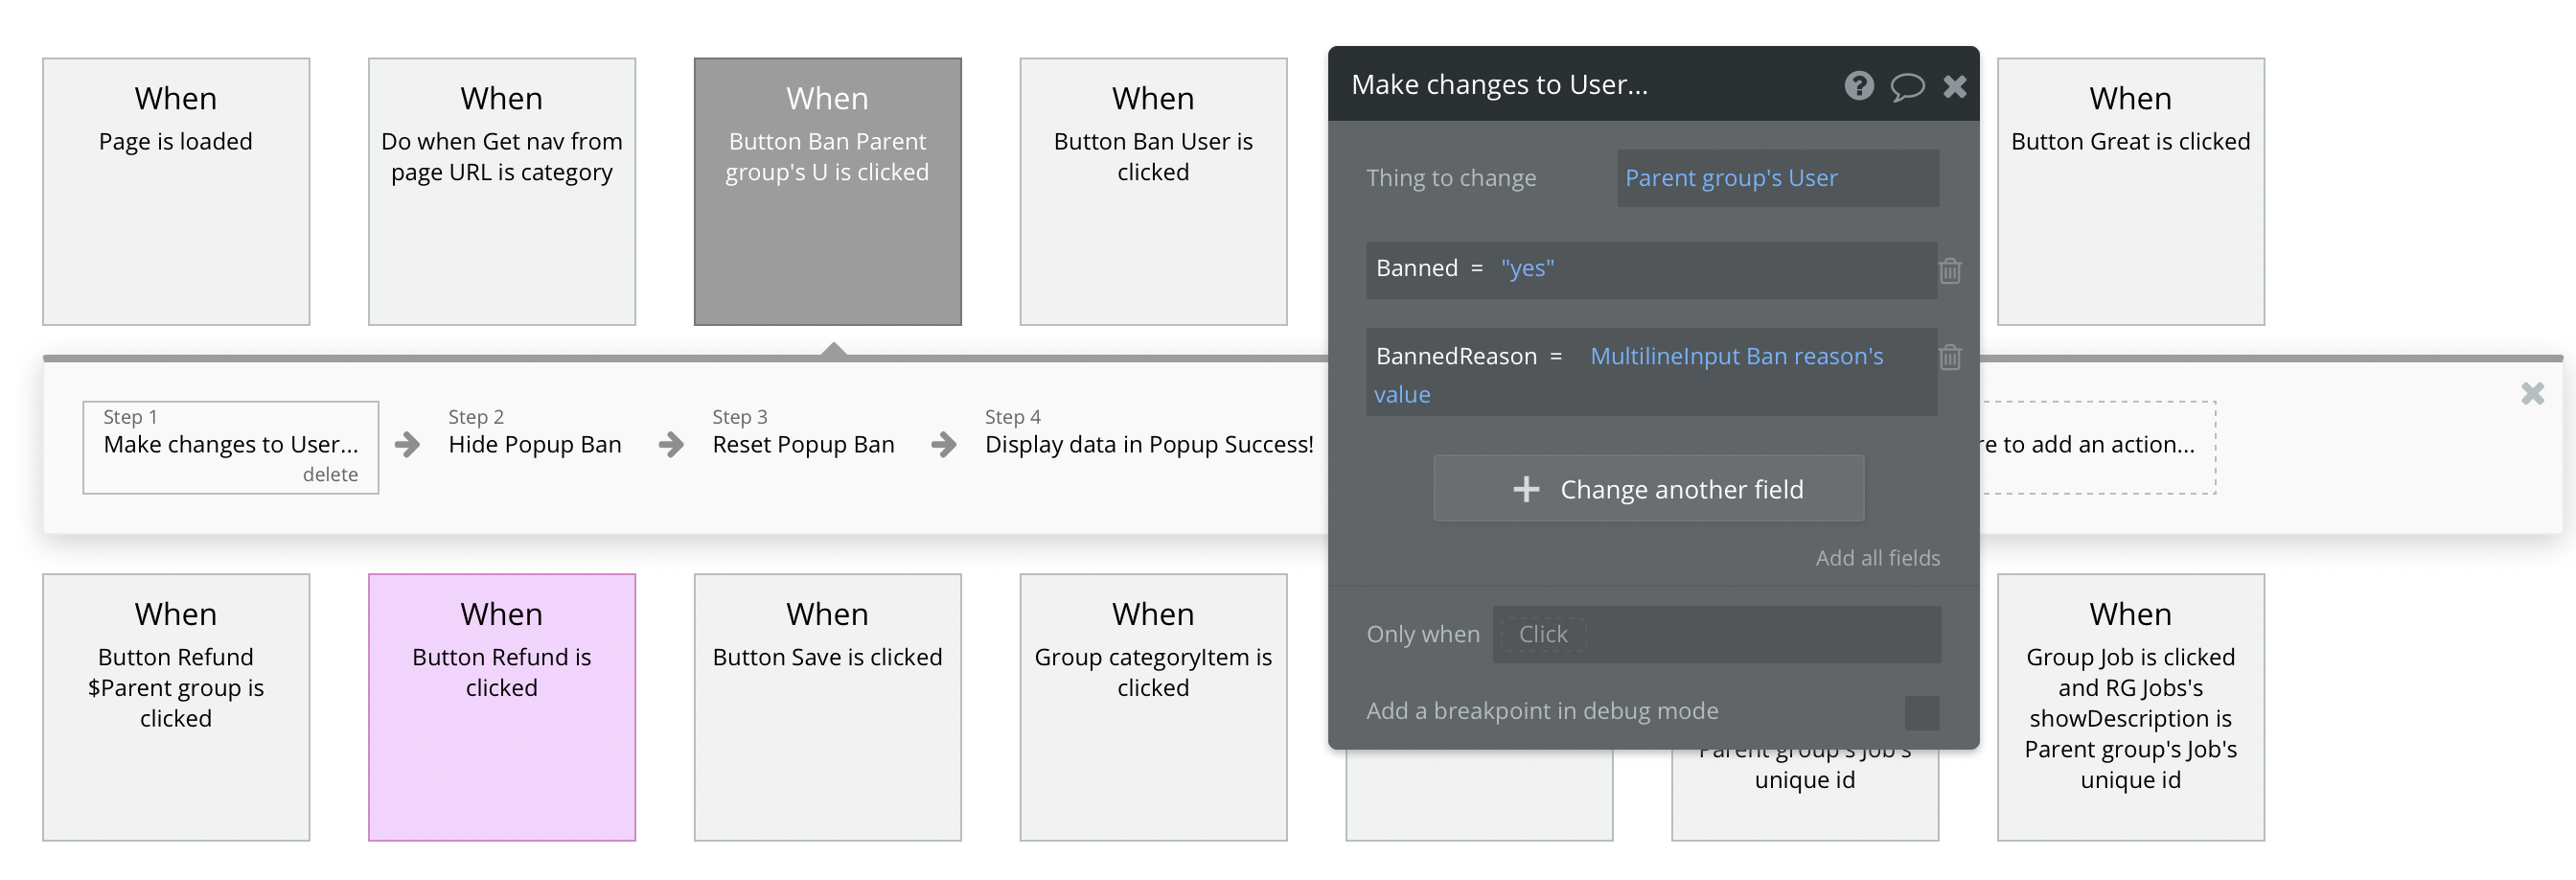Screen dimensions: 2576x880
Task: Click the Only when condition field
Action: click(1716, 634)
